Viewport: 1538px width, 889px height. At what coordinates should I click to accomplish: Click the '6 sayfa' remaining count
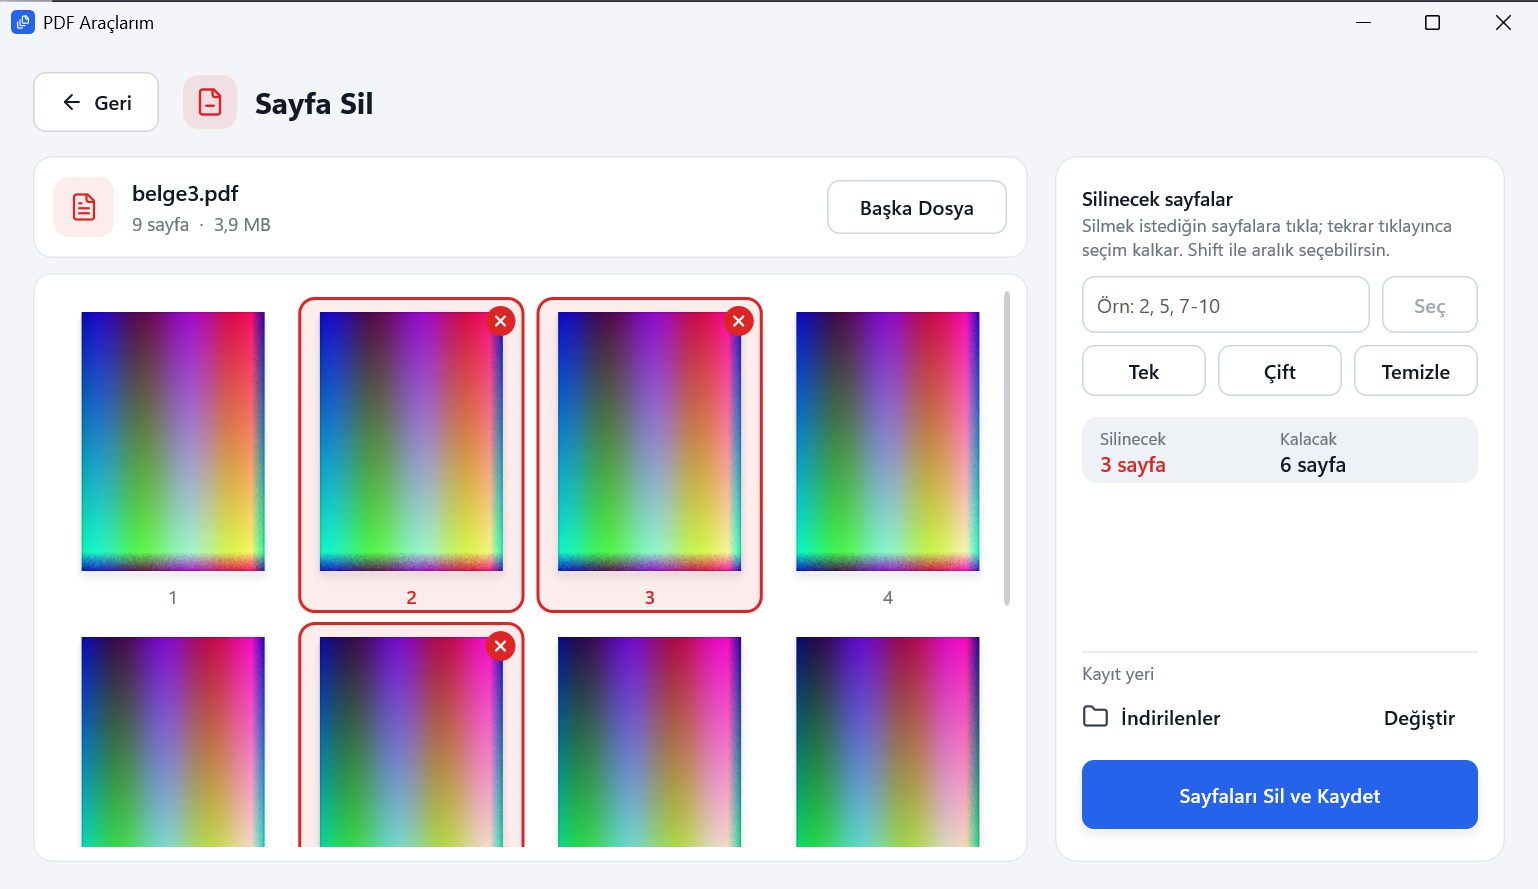(x=1313, y=465)
